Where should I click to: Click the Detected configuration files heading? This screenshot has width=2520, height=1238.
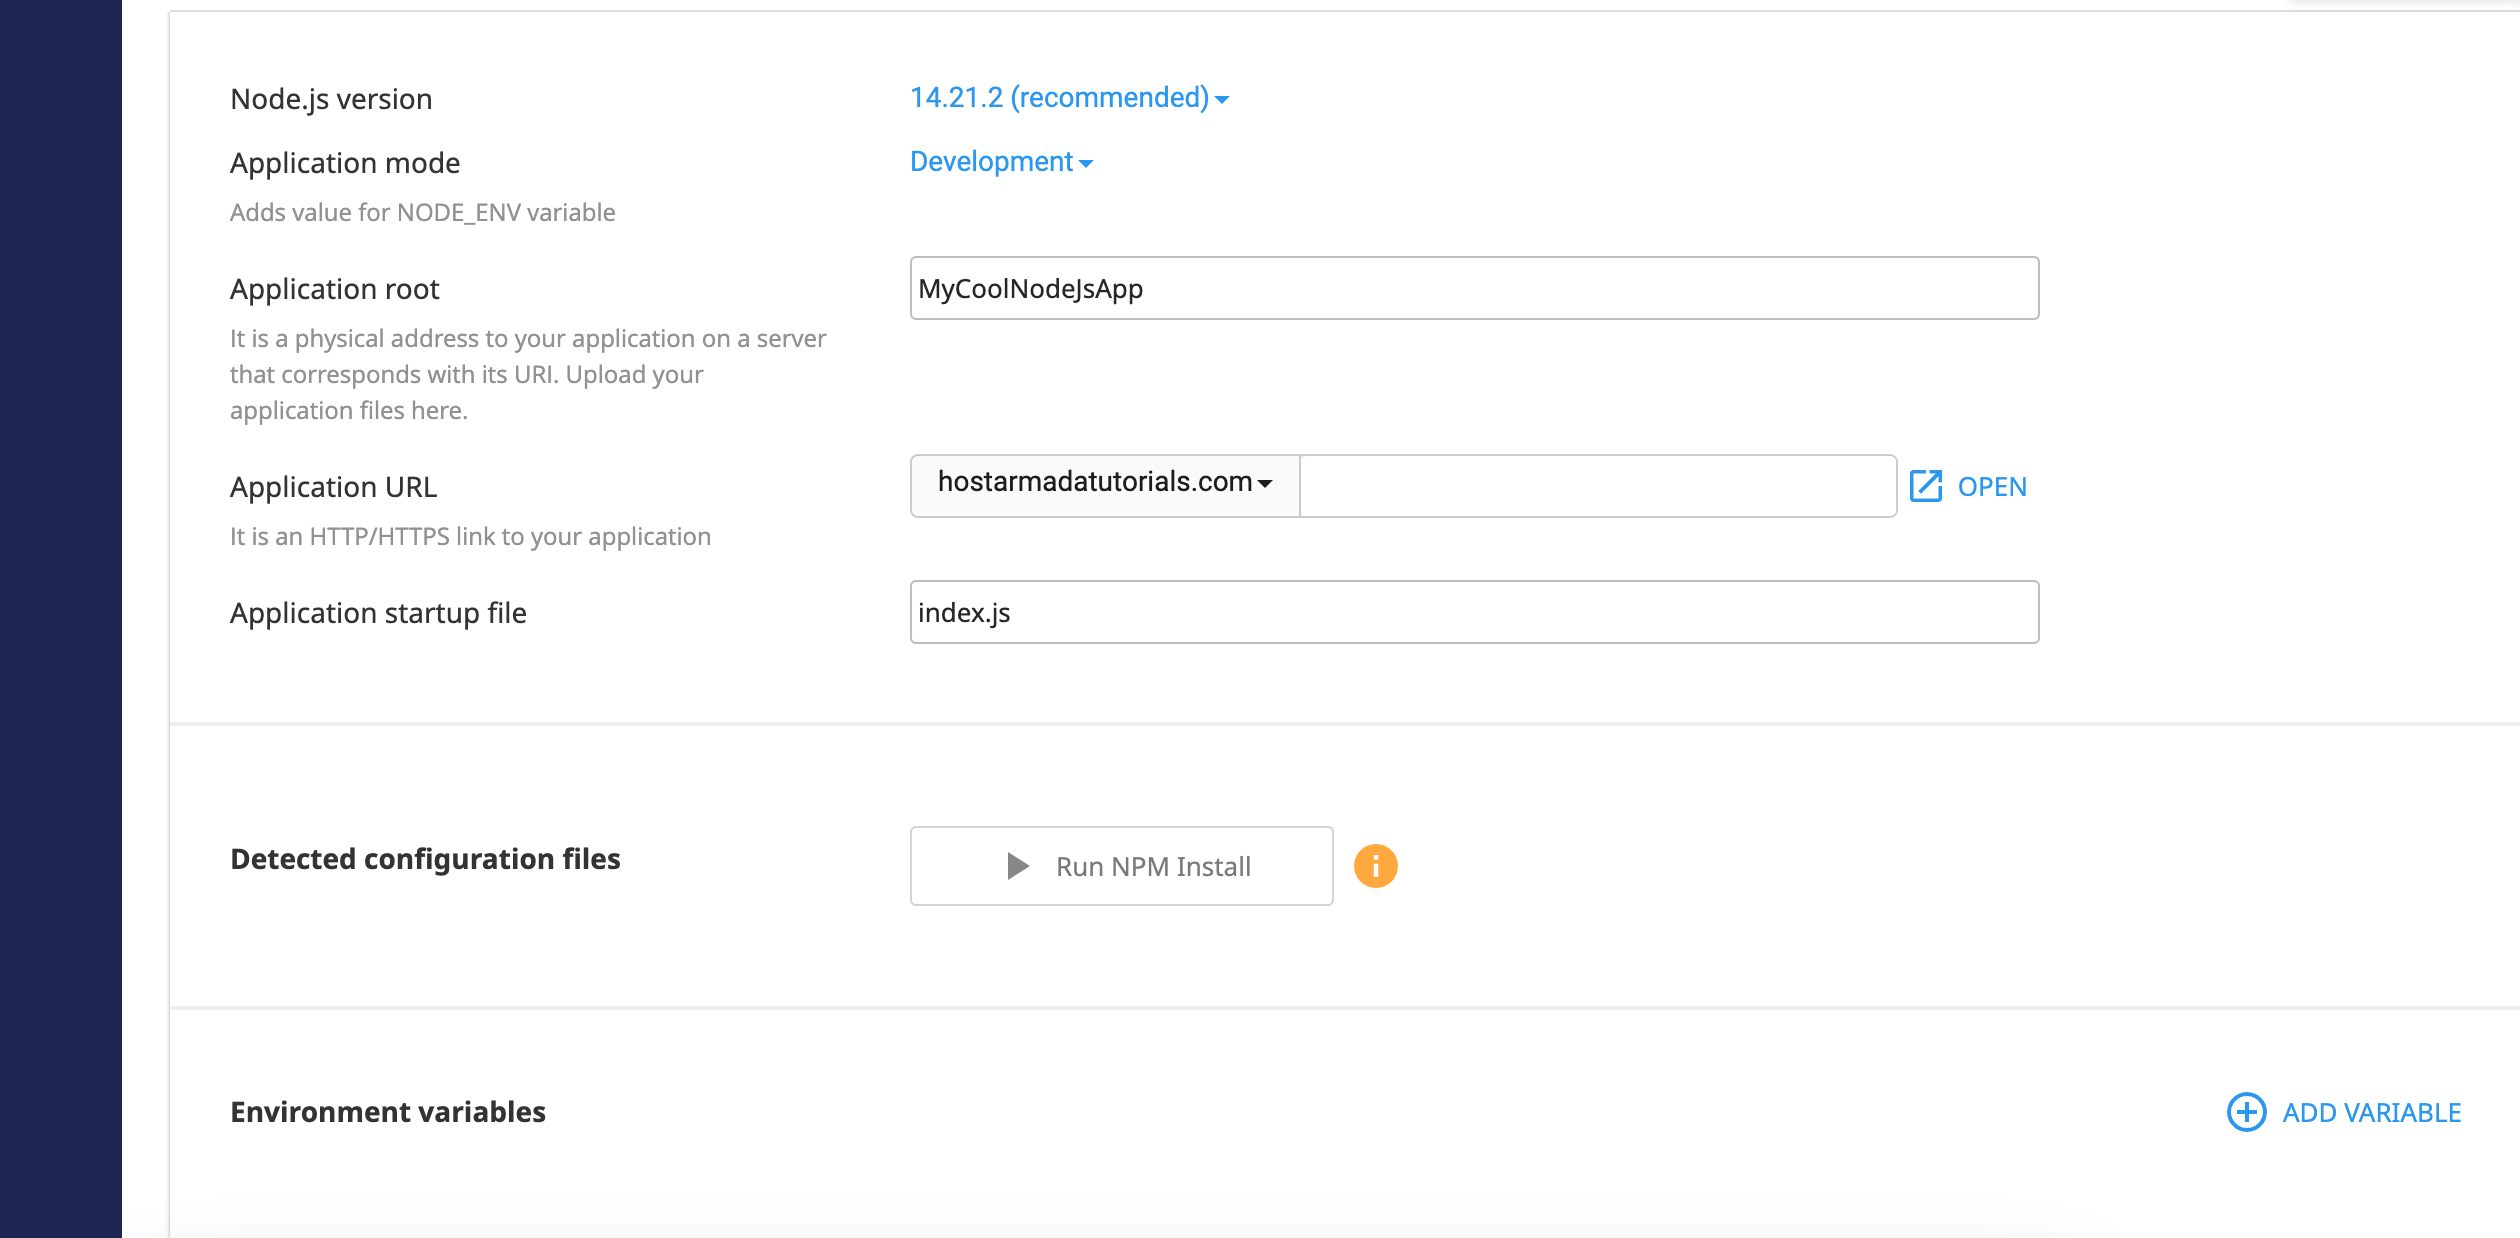point(425,859)
